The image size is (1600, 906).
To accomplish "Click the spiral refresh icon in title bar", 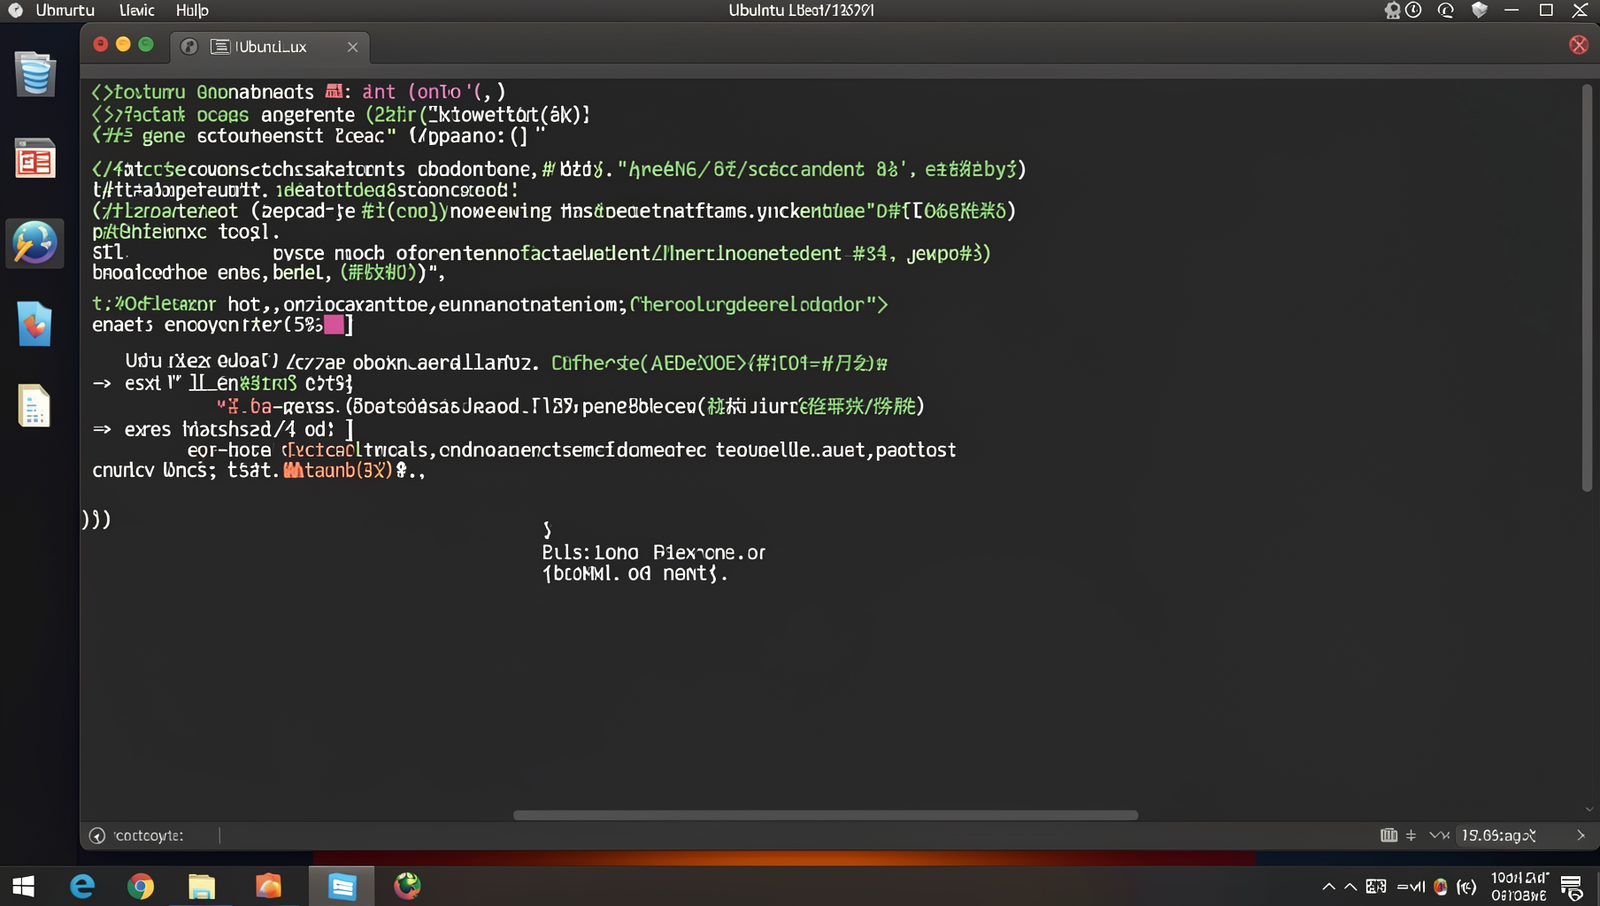I will point(1446,10).
